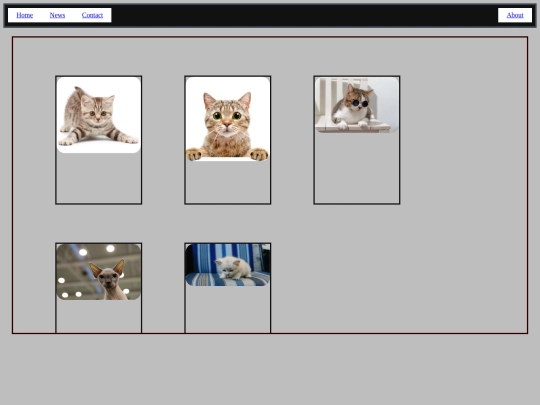Select the crouching tabby kitten photo
The height and width of the screenshot is (405, 540).
pos(98,115)
